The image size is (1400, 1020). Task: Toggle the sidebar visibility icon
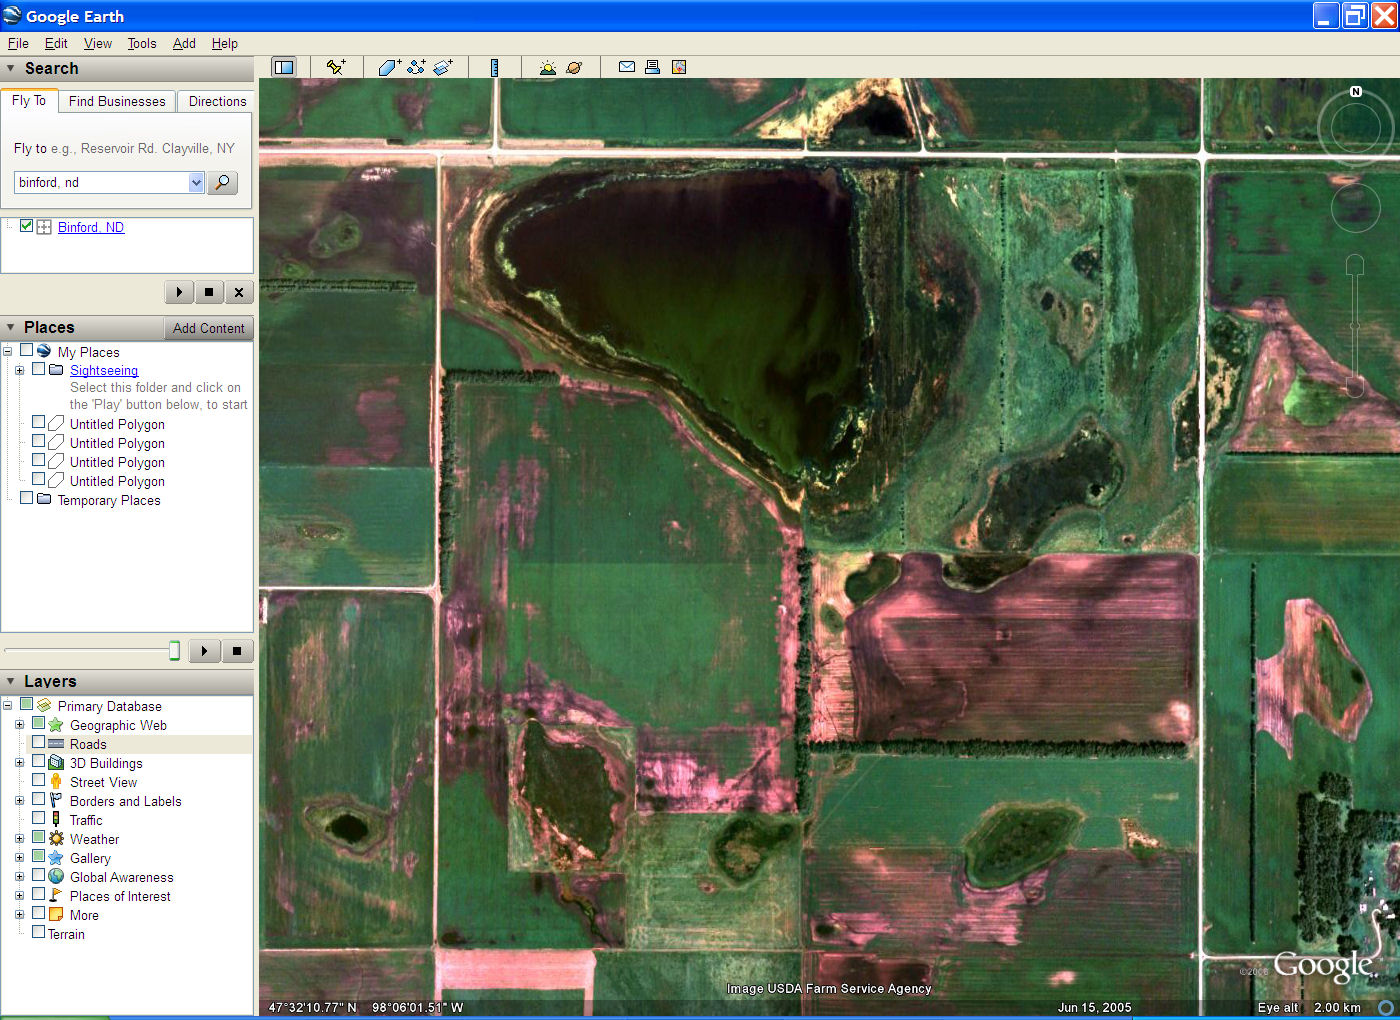pos(284,67)
